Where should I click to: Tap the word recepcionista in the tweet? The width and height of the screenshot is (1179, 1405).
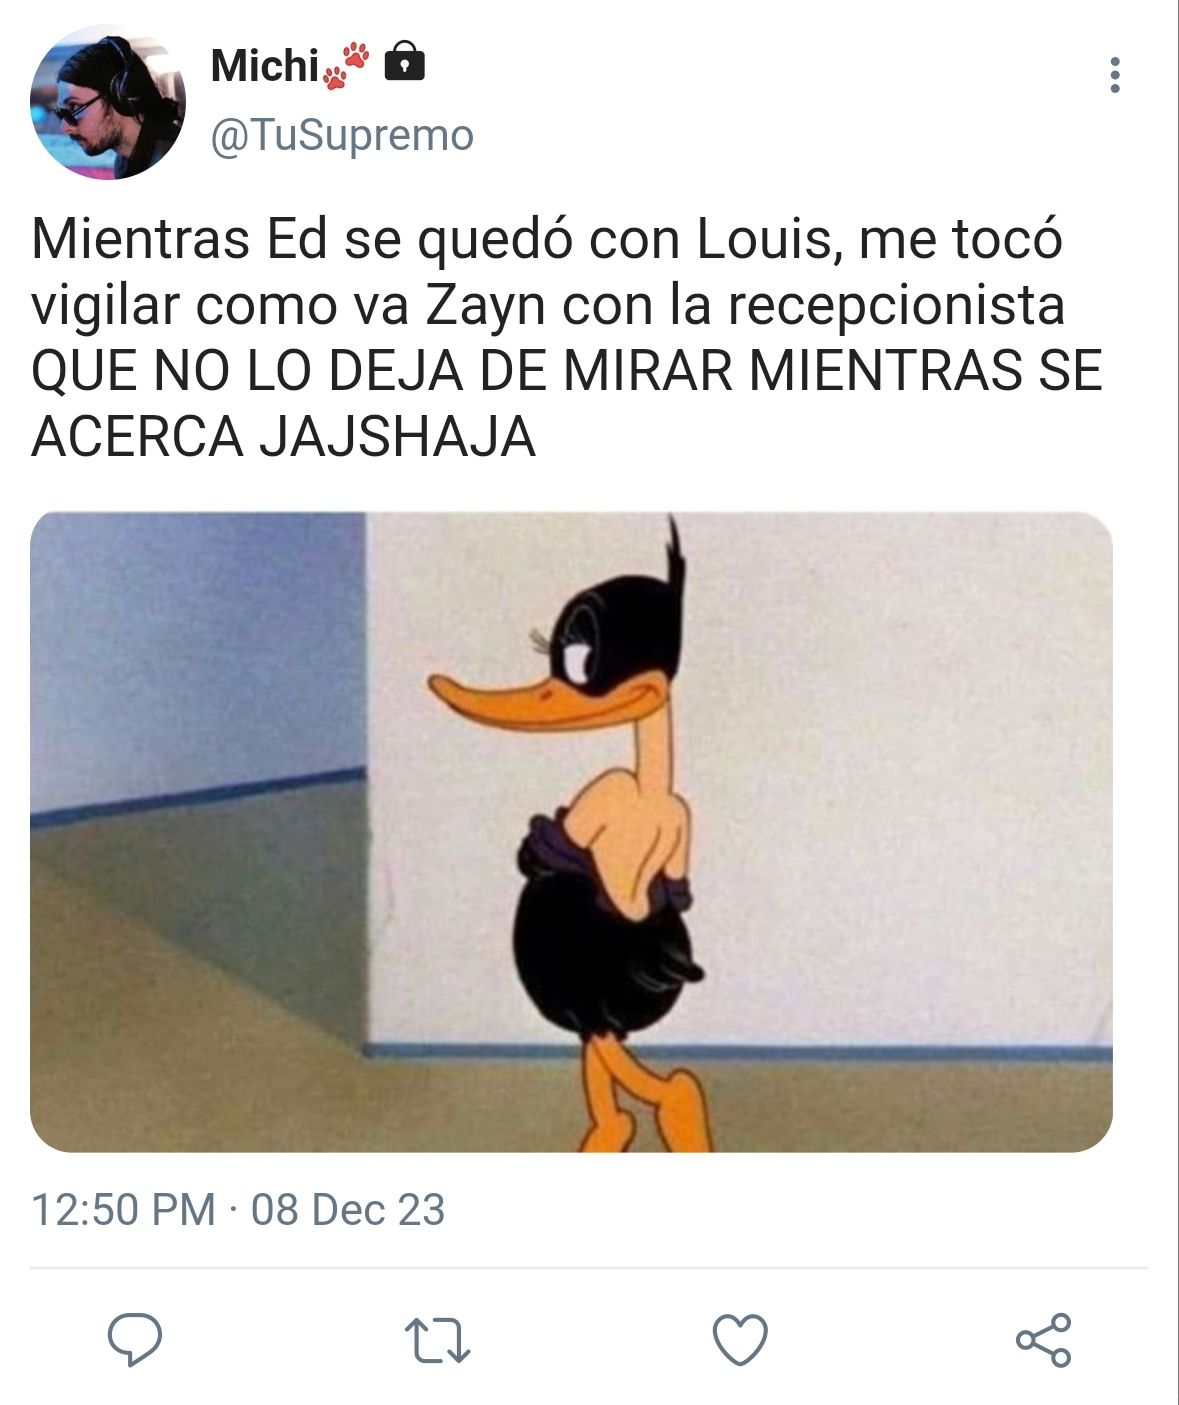coord(896,306)
